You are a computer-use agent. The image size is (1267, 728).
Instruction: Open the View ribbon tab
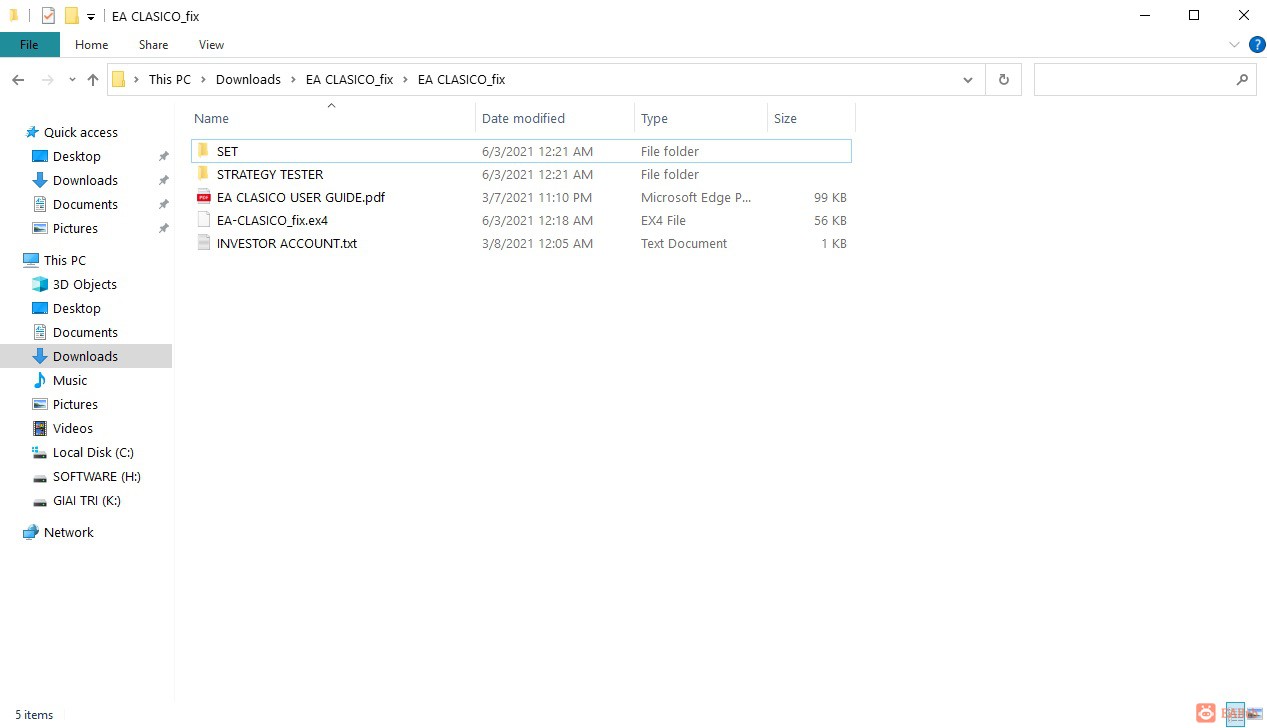click(x=211, y=45)
